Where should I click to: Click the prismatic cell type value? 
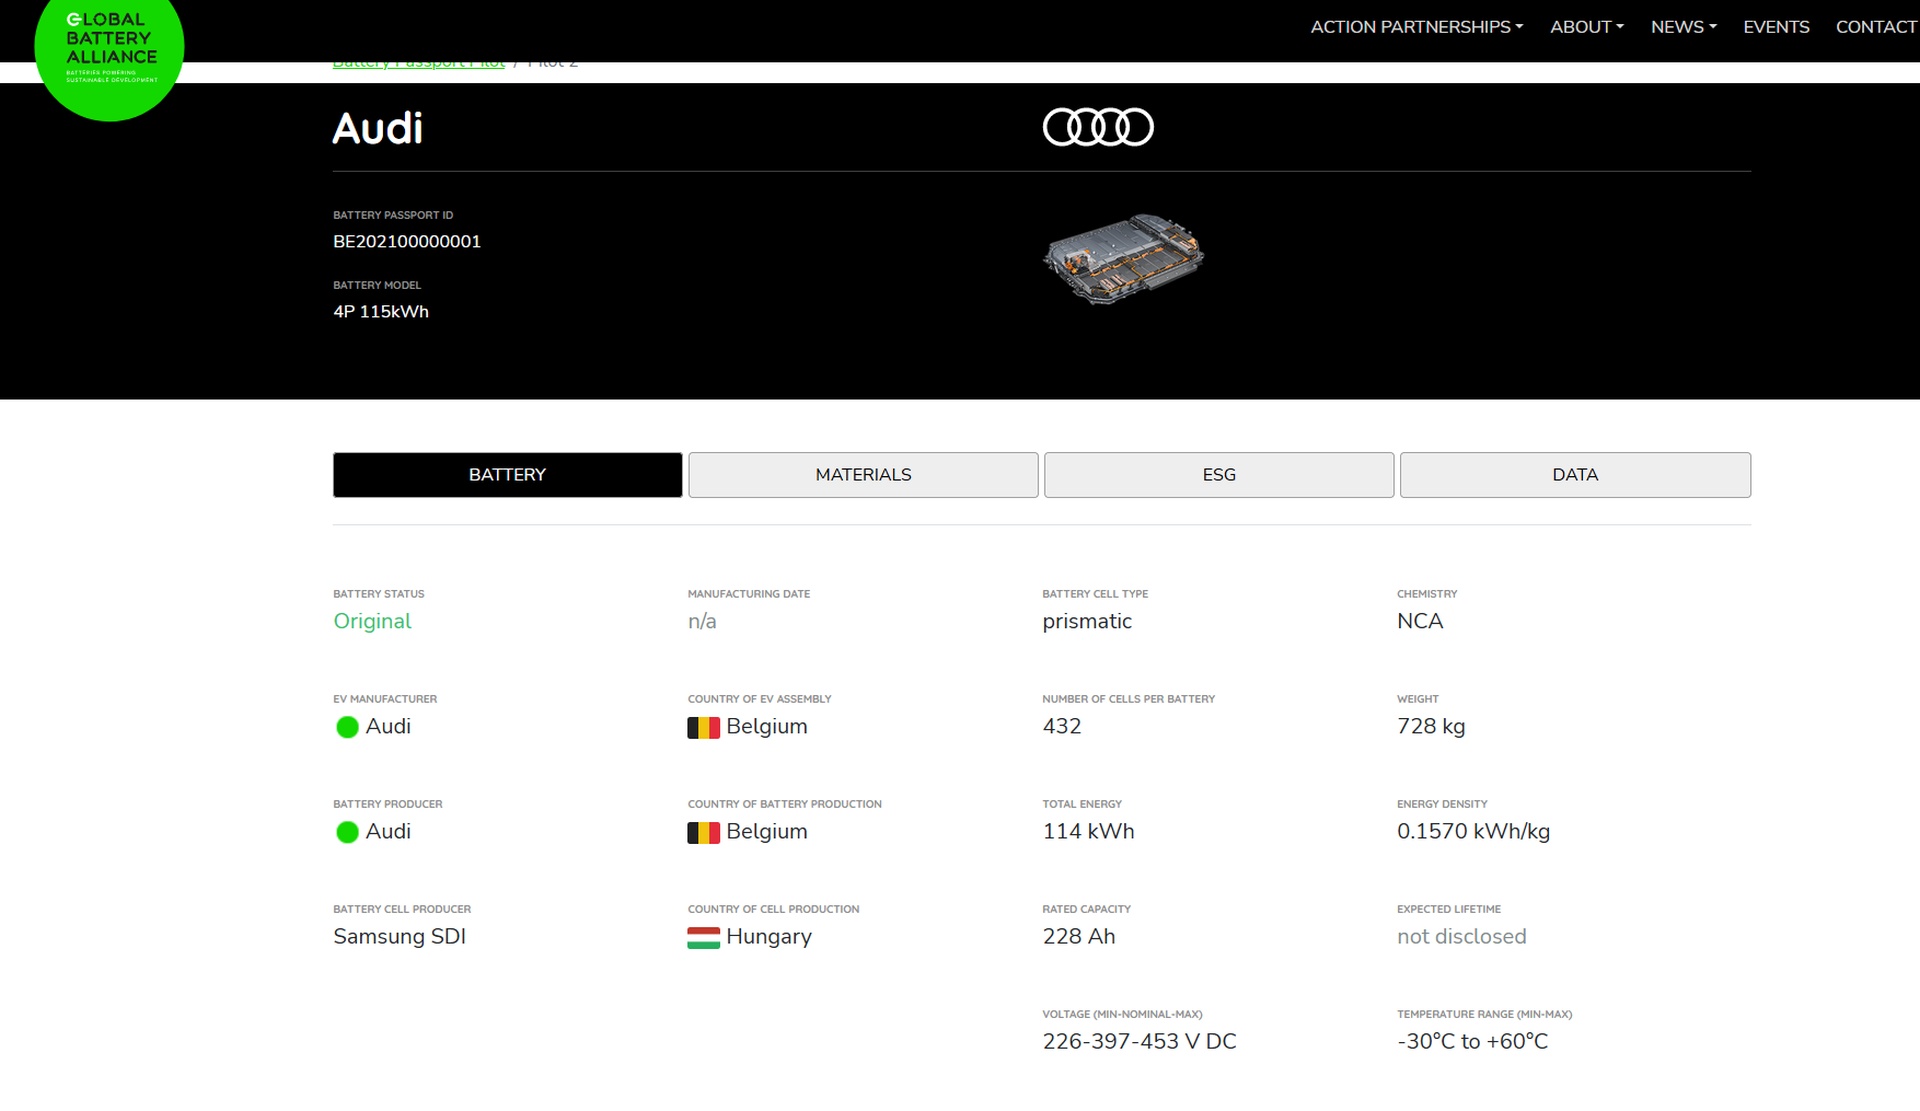click(1087, 621)
